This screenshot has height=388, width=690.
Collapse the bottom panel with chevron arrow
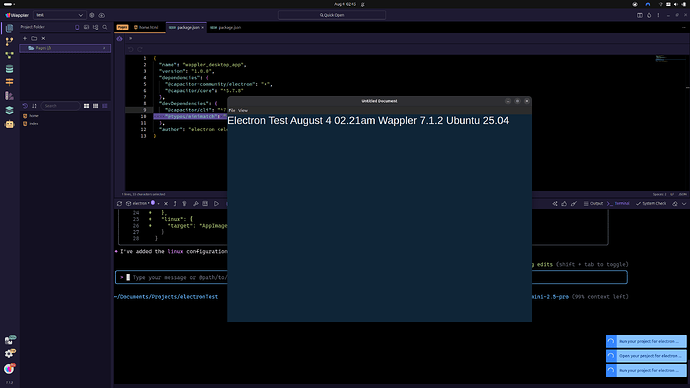click(x=684, y=204)
